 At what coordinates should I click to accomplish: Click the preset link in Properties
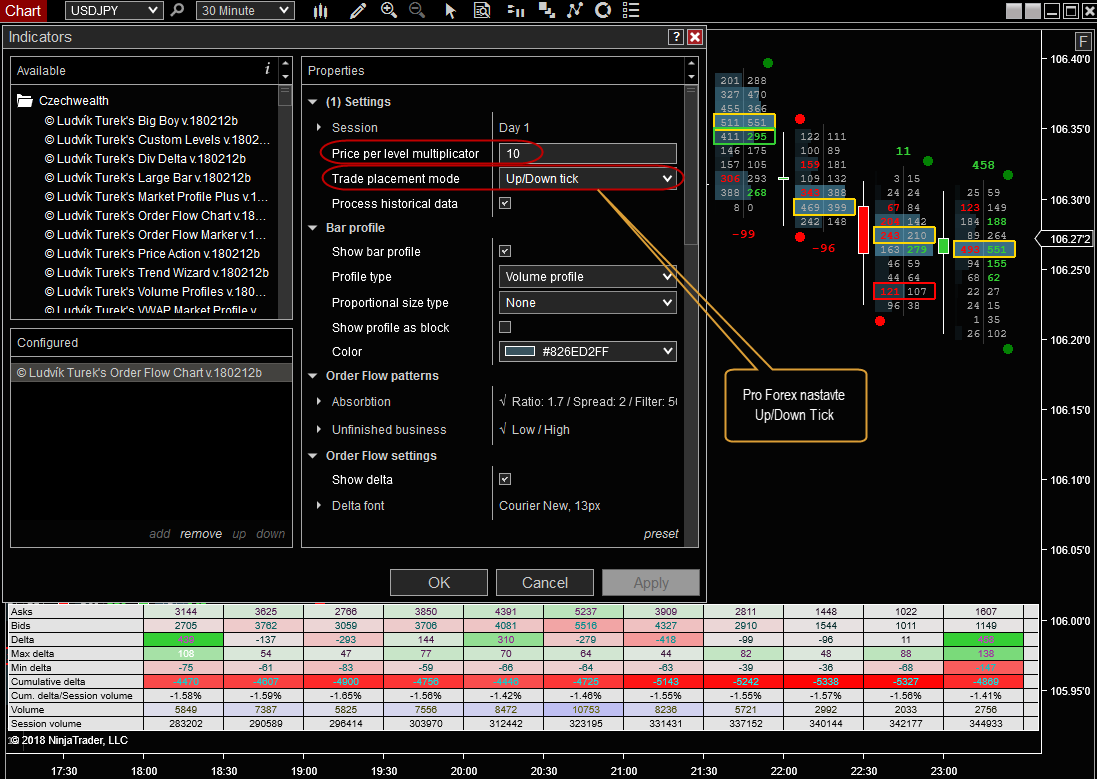(x=661, y=533)
